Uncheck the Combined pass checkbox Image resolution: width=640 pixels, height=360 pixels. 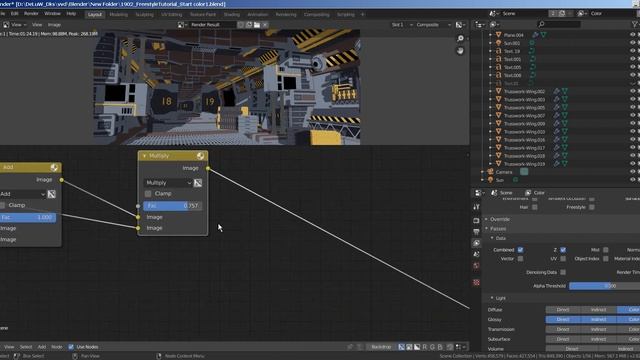click(520, 250)
